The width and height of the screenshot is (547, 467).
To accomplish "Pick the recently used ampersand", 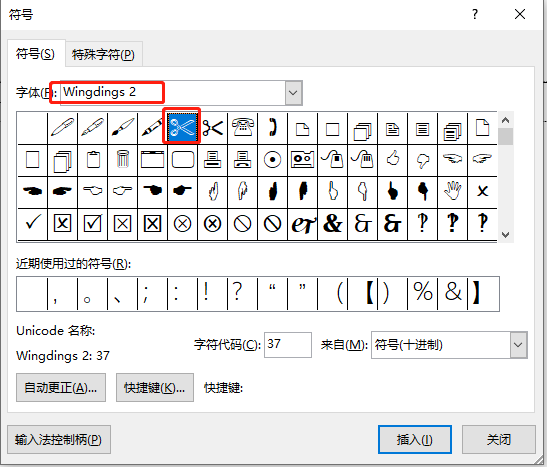I will pyautogui.click(x=452, y=294).
